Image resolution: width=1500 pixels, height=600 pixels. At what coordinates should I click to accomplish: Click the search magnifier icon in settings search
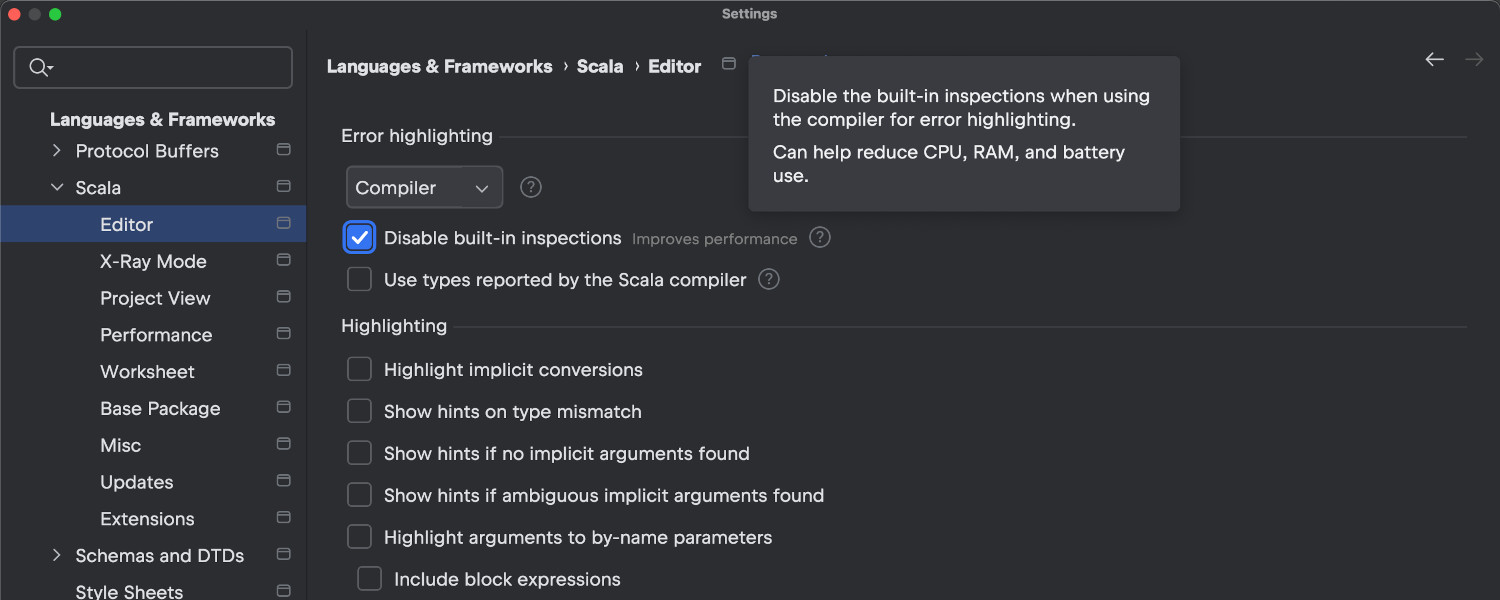(40, 67)
